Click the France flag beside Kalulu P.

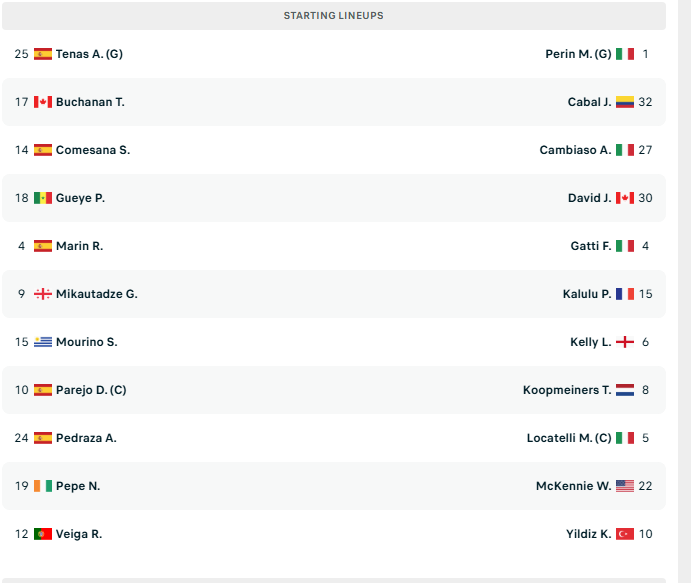625,294
